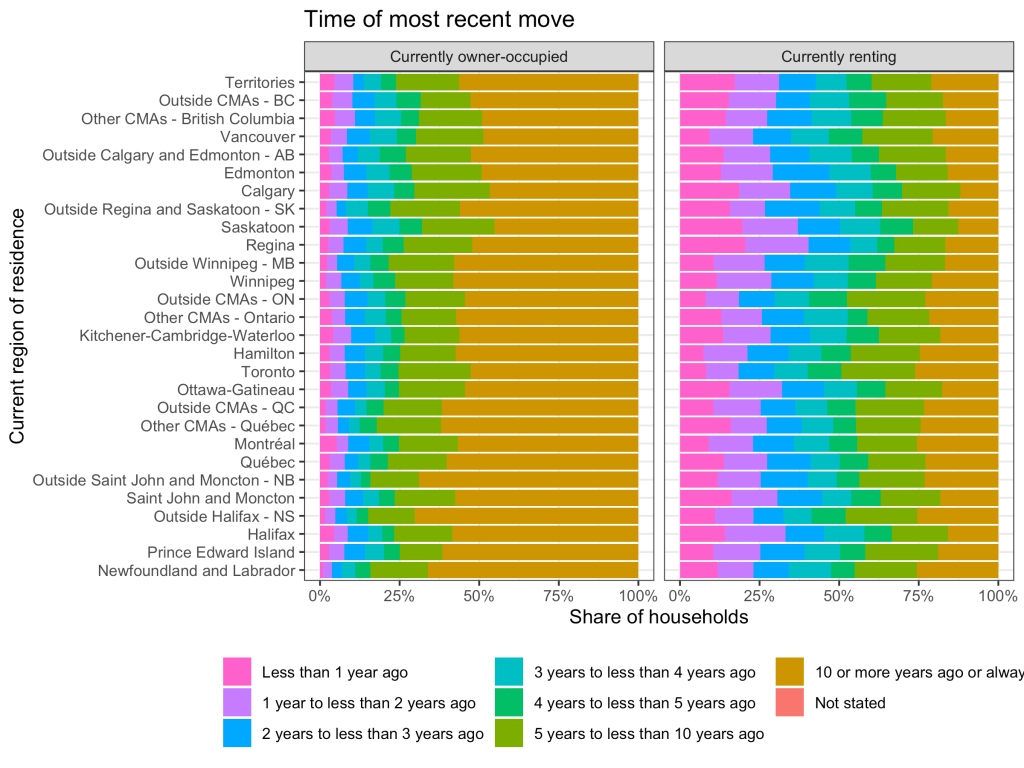1024x768 pixels.
Task: Click the 'Share of households' x-axis title
Action: click(x=658, y=618)
